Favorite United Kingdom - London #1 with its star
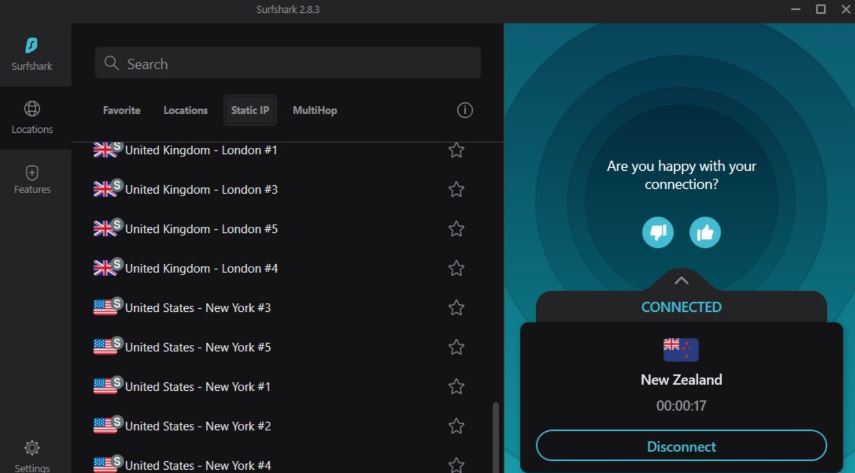 tap(456, 150)
